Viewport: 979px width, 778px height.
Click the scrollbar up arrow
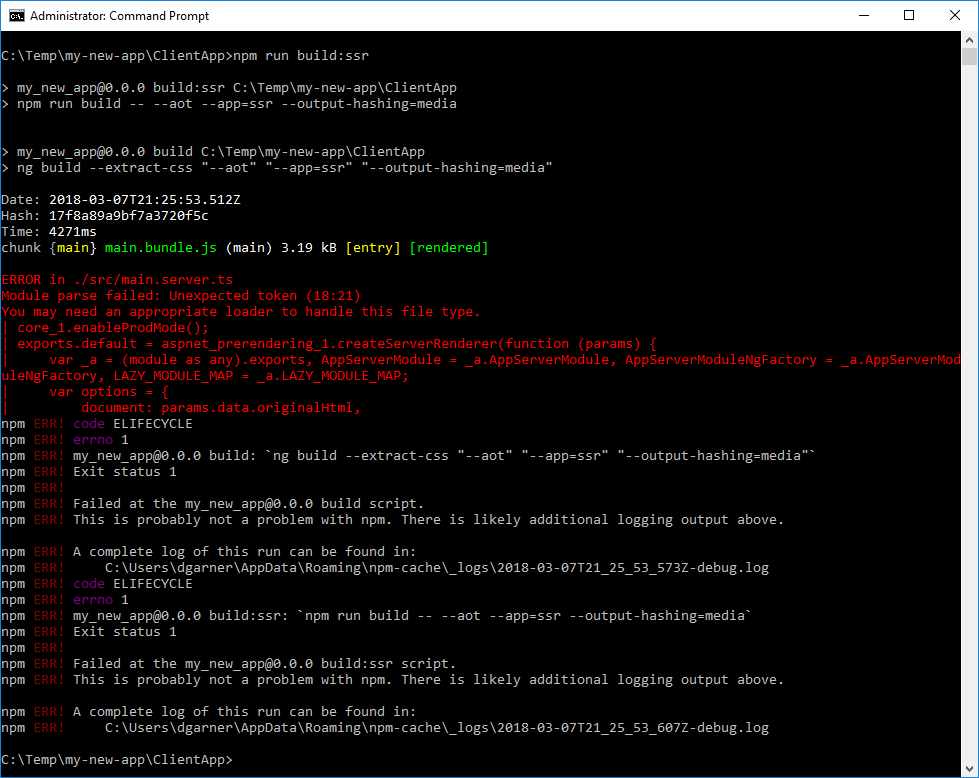[969, 40]
